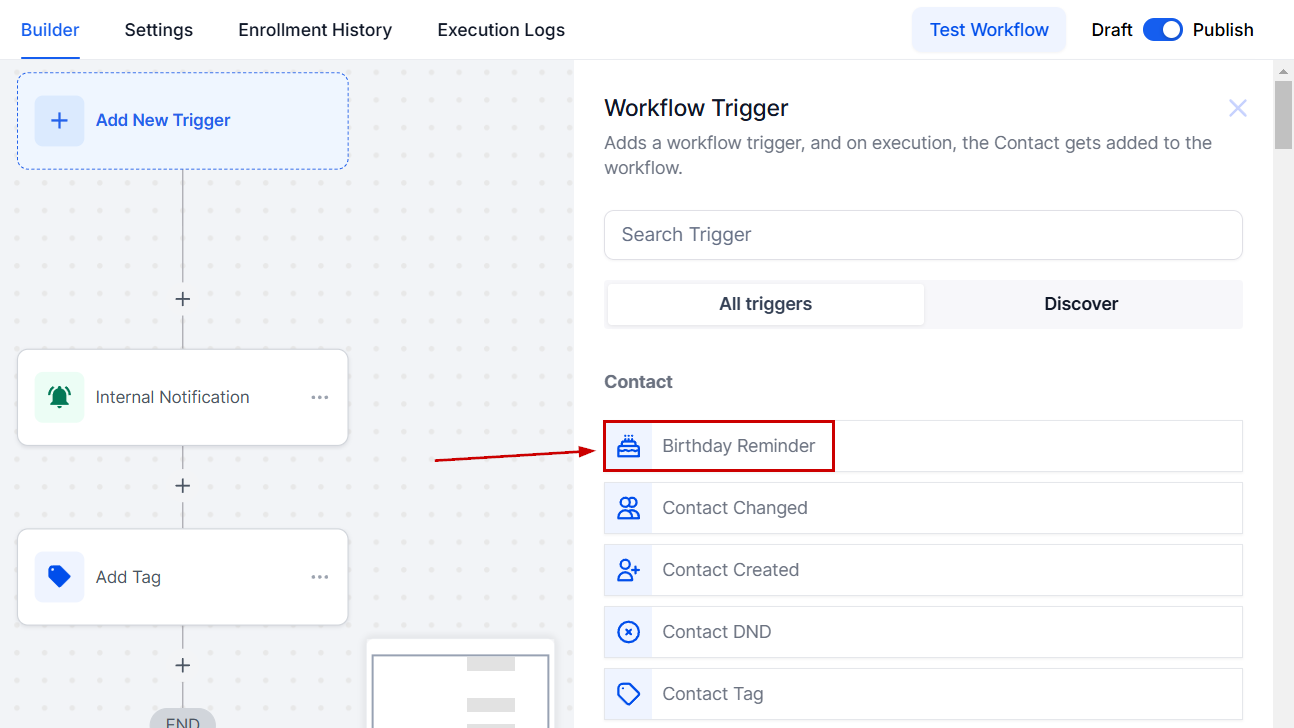Open the Execution Logs tab

coord(501,30)
